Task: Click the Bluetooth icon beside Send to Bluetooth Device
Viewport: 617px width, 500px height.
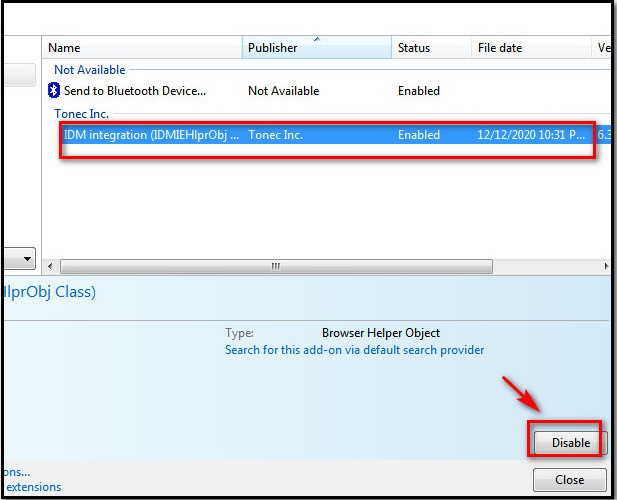Action: [x=54, y=90]
